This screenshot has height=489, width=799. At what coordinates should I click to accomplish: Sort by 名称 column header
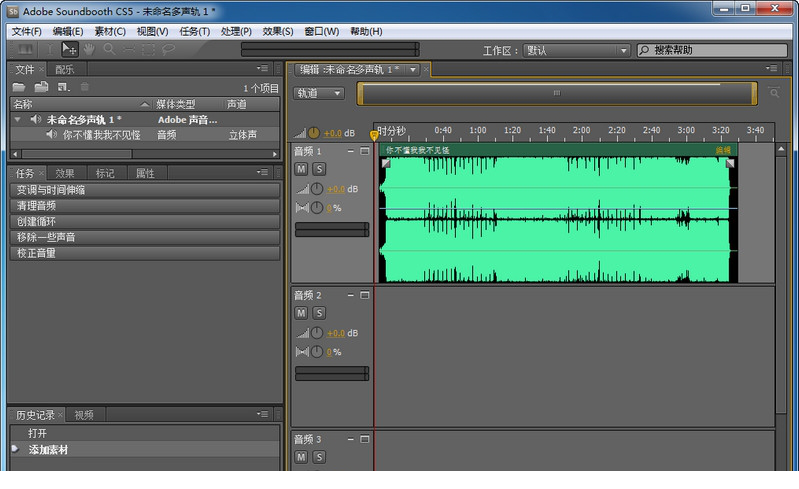click(81, 104)
